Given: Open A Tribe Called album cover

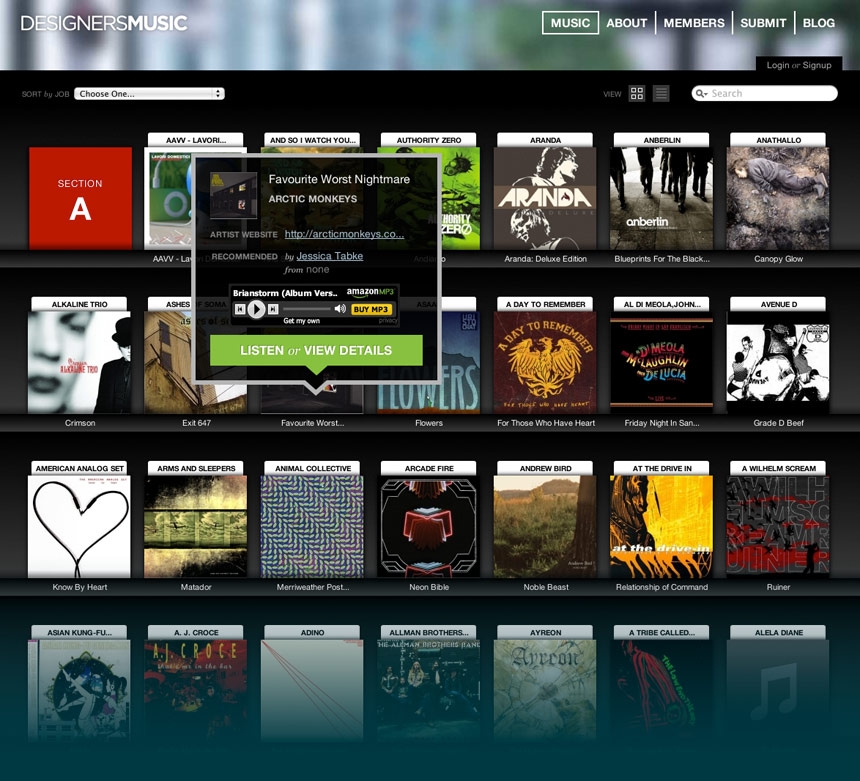Looking at the screenshot, I should 661,691.
